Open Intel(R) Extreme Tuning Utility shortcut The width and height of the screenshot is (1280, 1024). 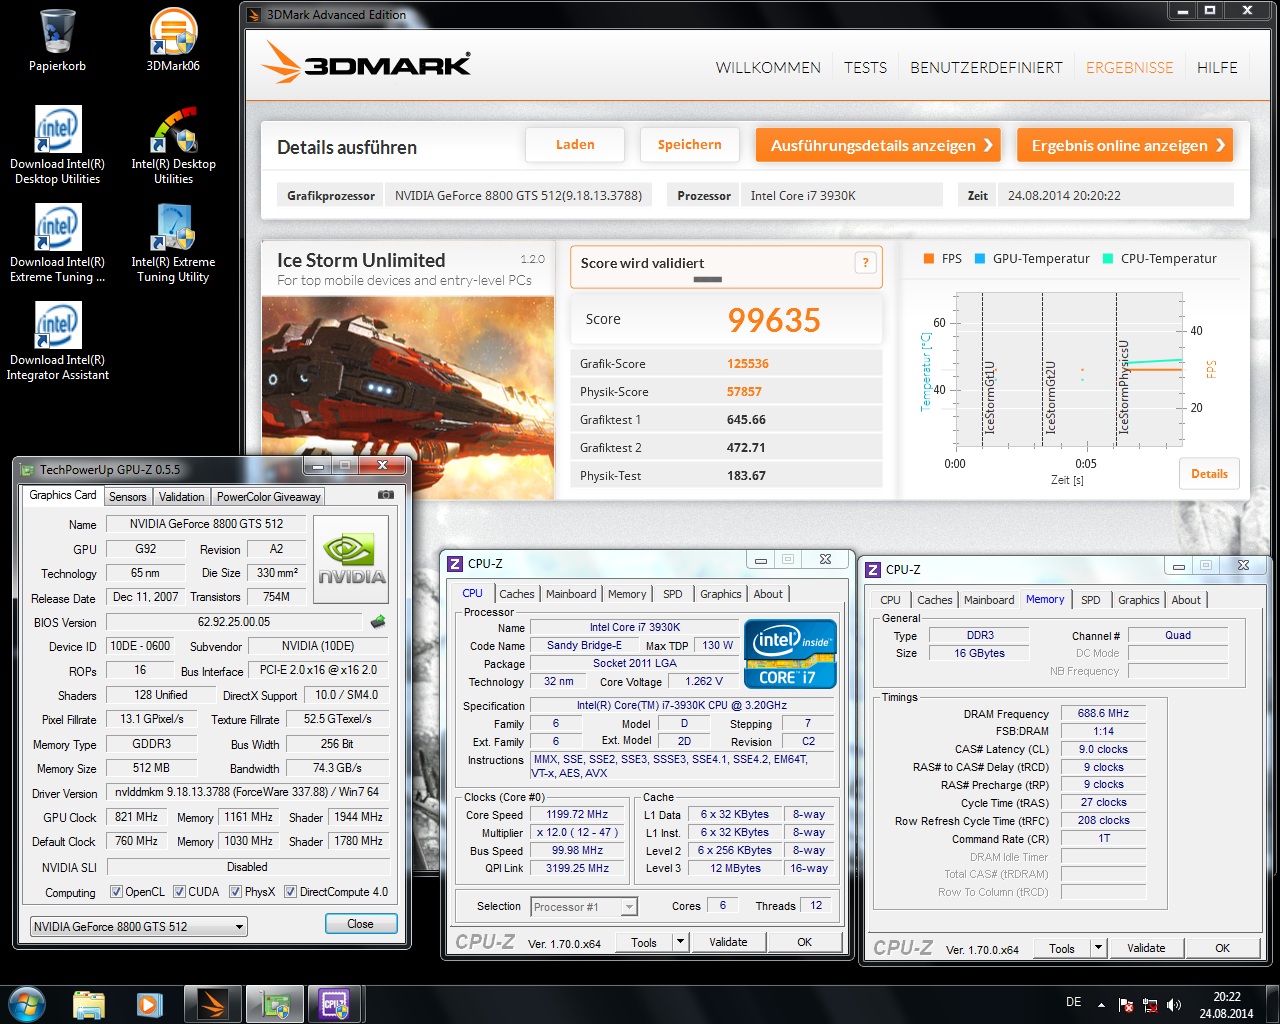173,243
